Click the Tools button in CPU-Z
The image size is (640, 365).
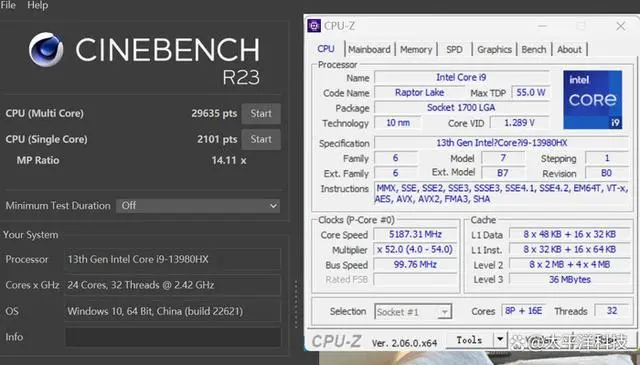pyautogui.click(x=469, y=340)
